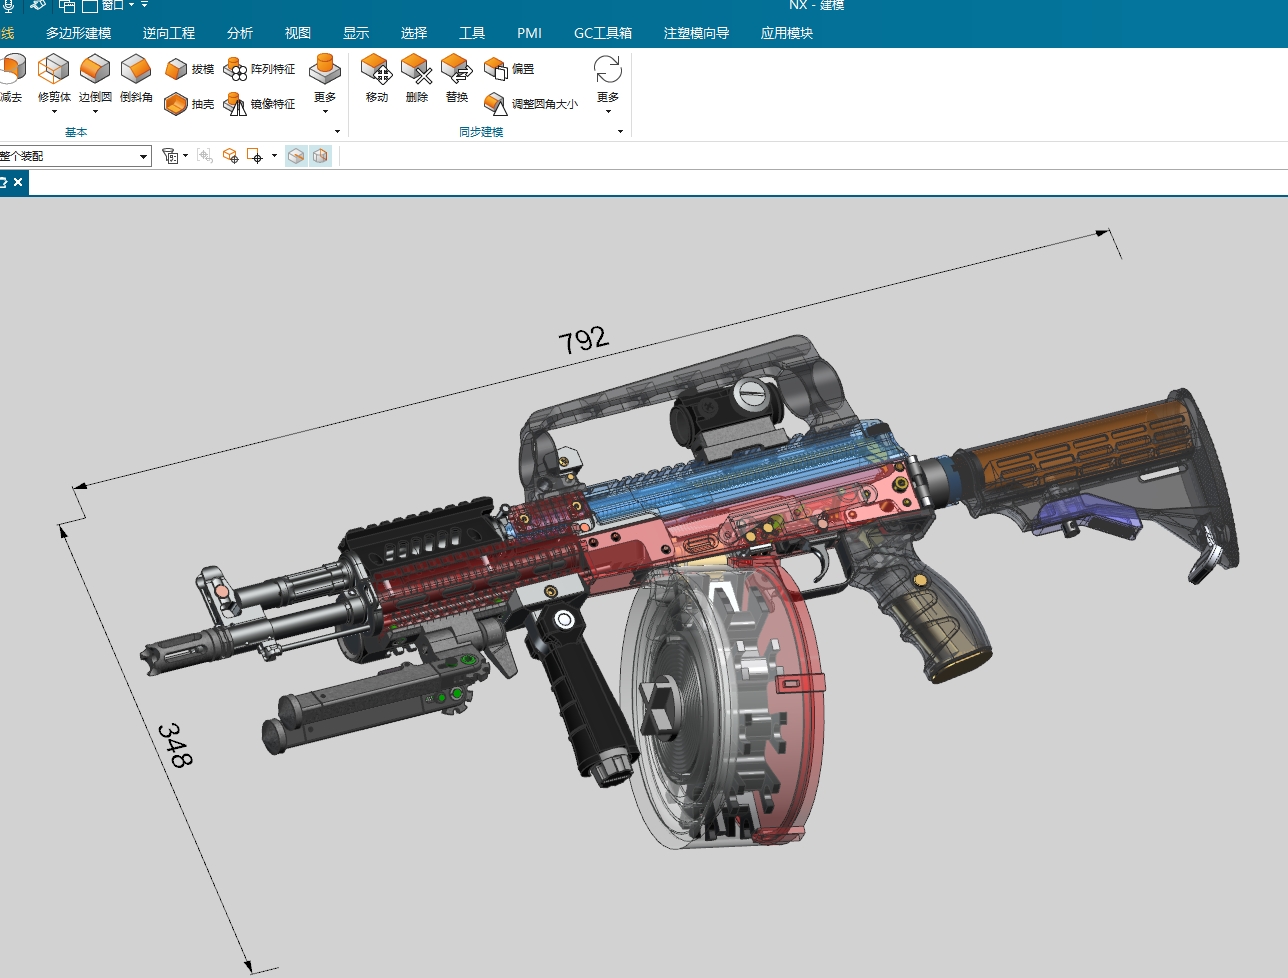The height and width of the screenshot is (978, 1288).
Task: Switch to the PMI ribbon tab
Action: pyautogui.click(x=529, y=33)
